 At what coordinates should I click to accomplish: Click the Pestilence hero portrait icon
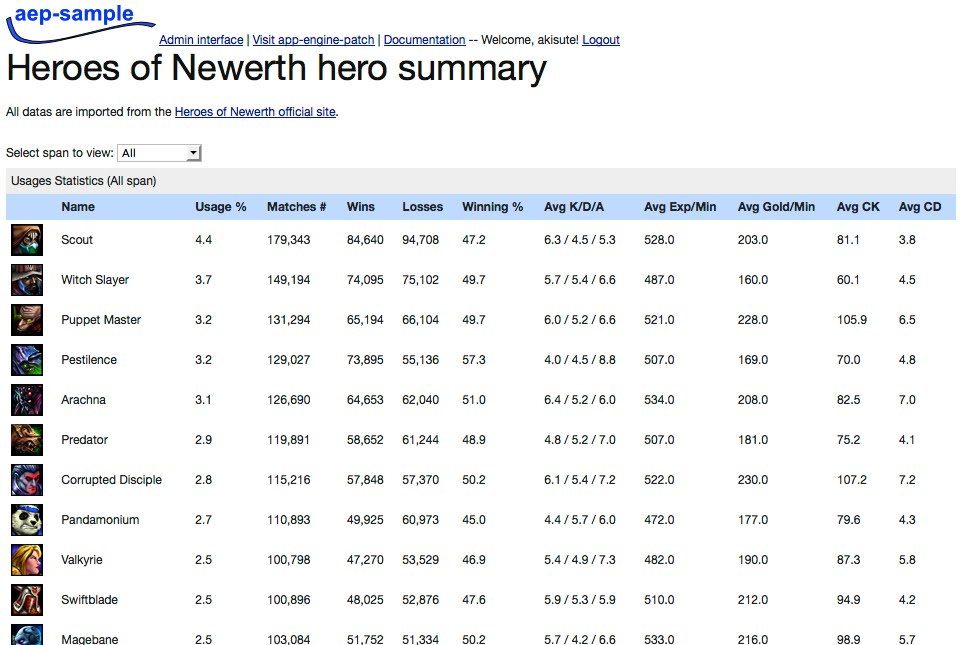coord(27,360)
